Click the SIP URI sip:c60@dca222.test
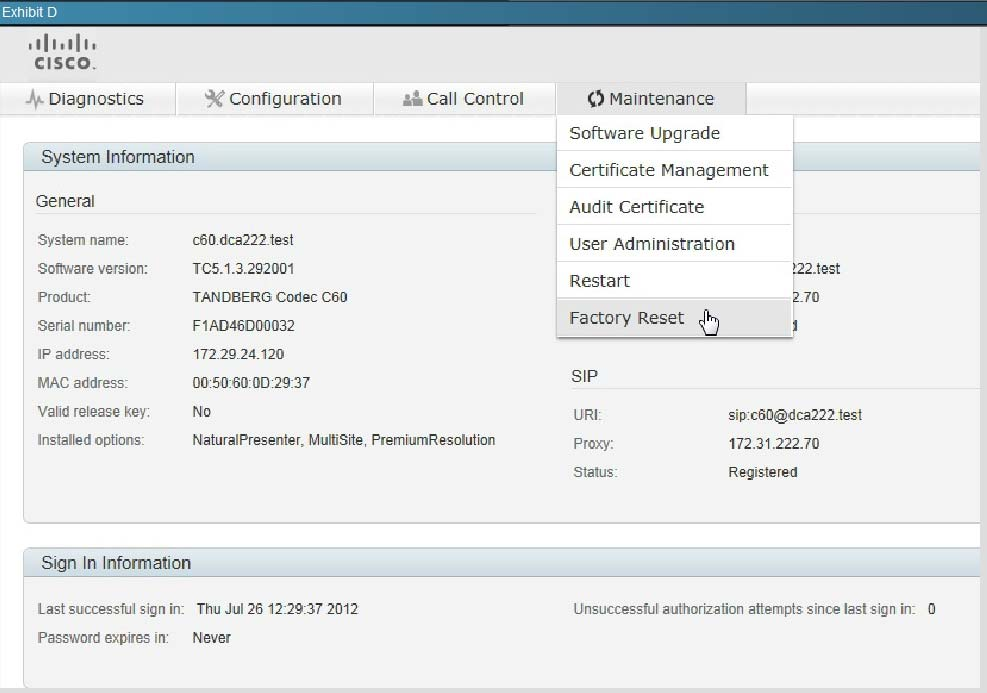987x693 pixels. 794,415
